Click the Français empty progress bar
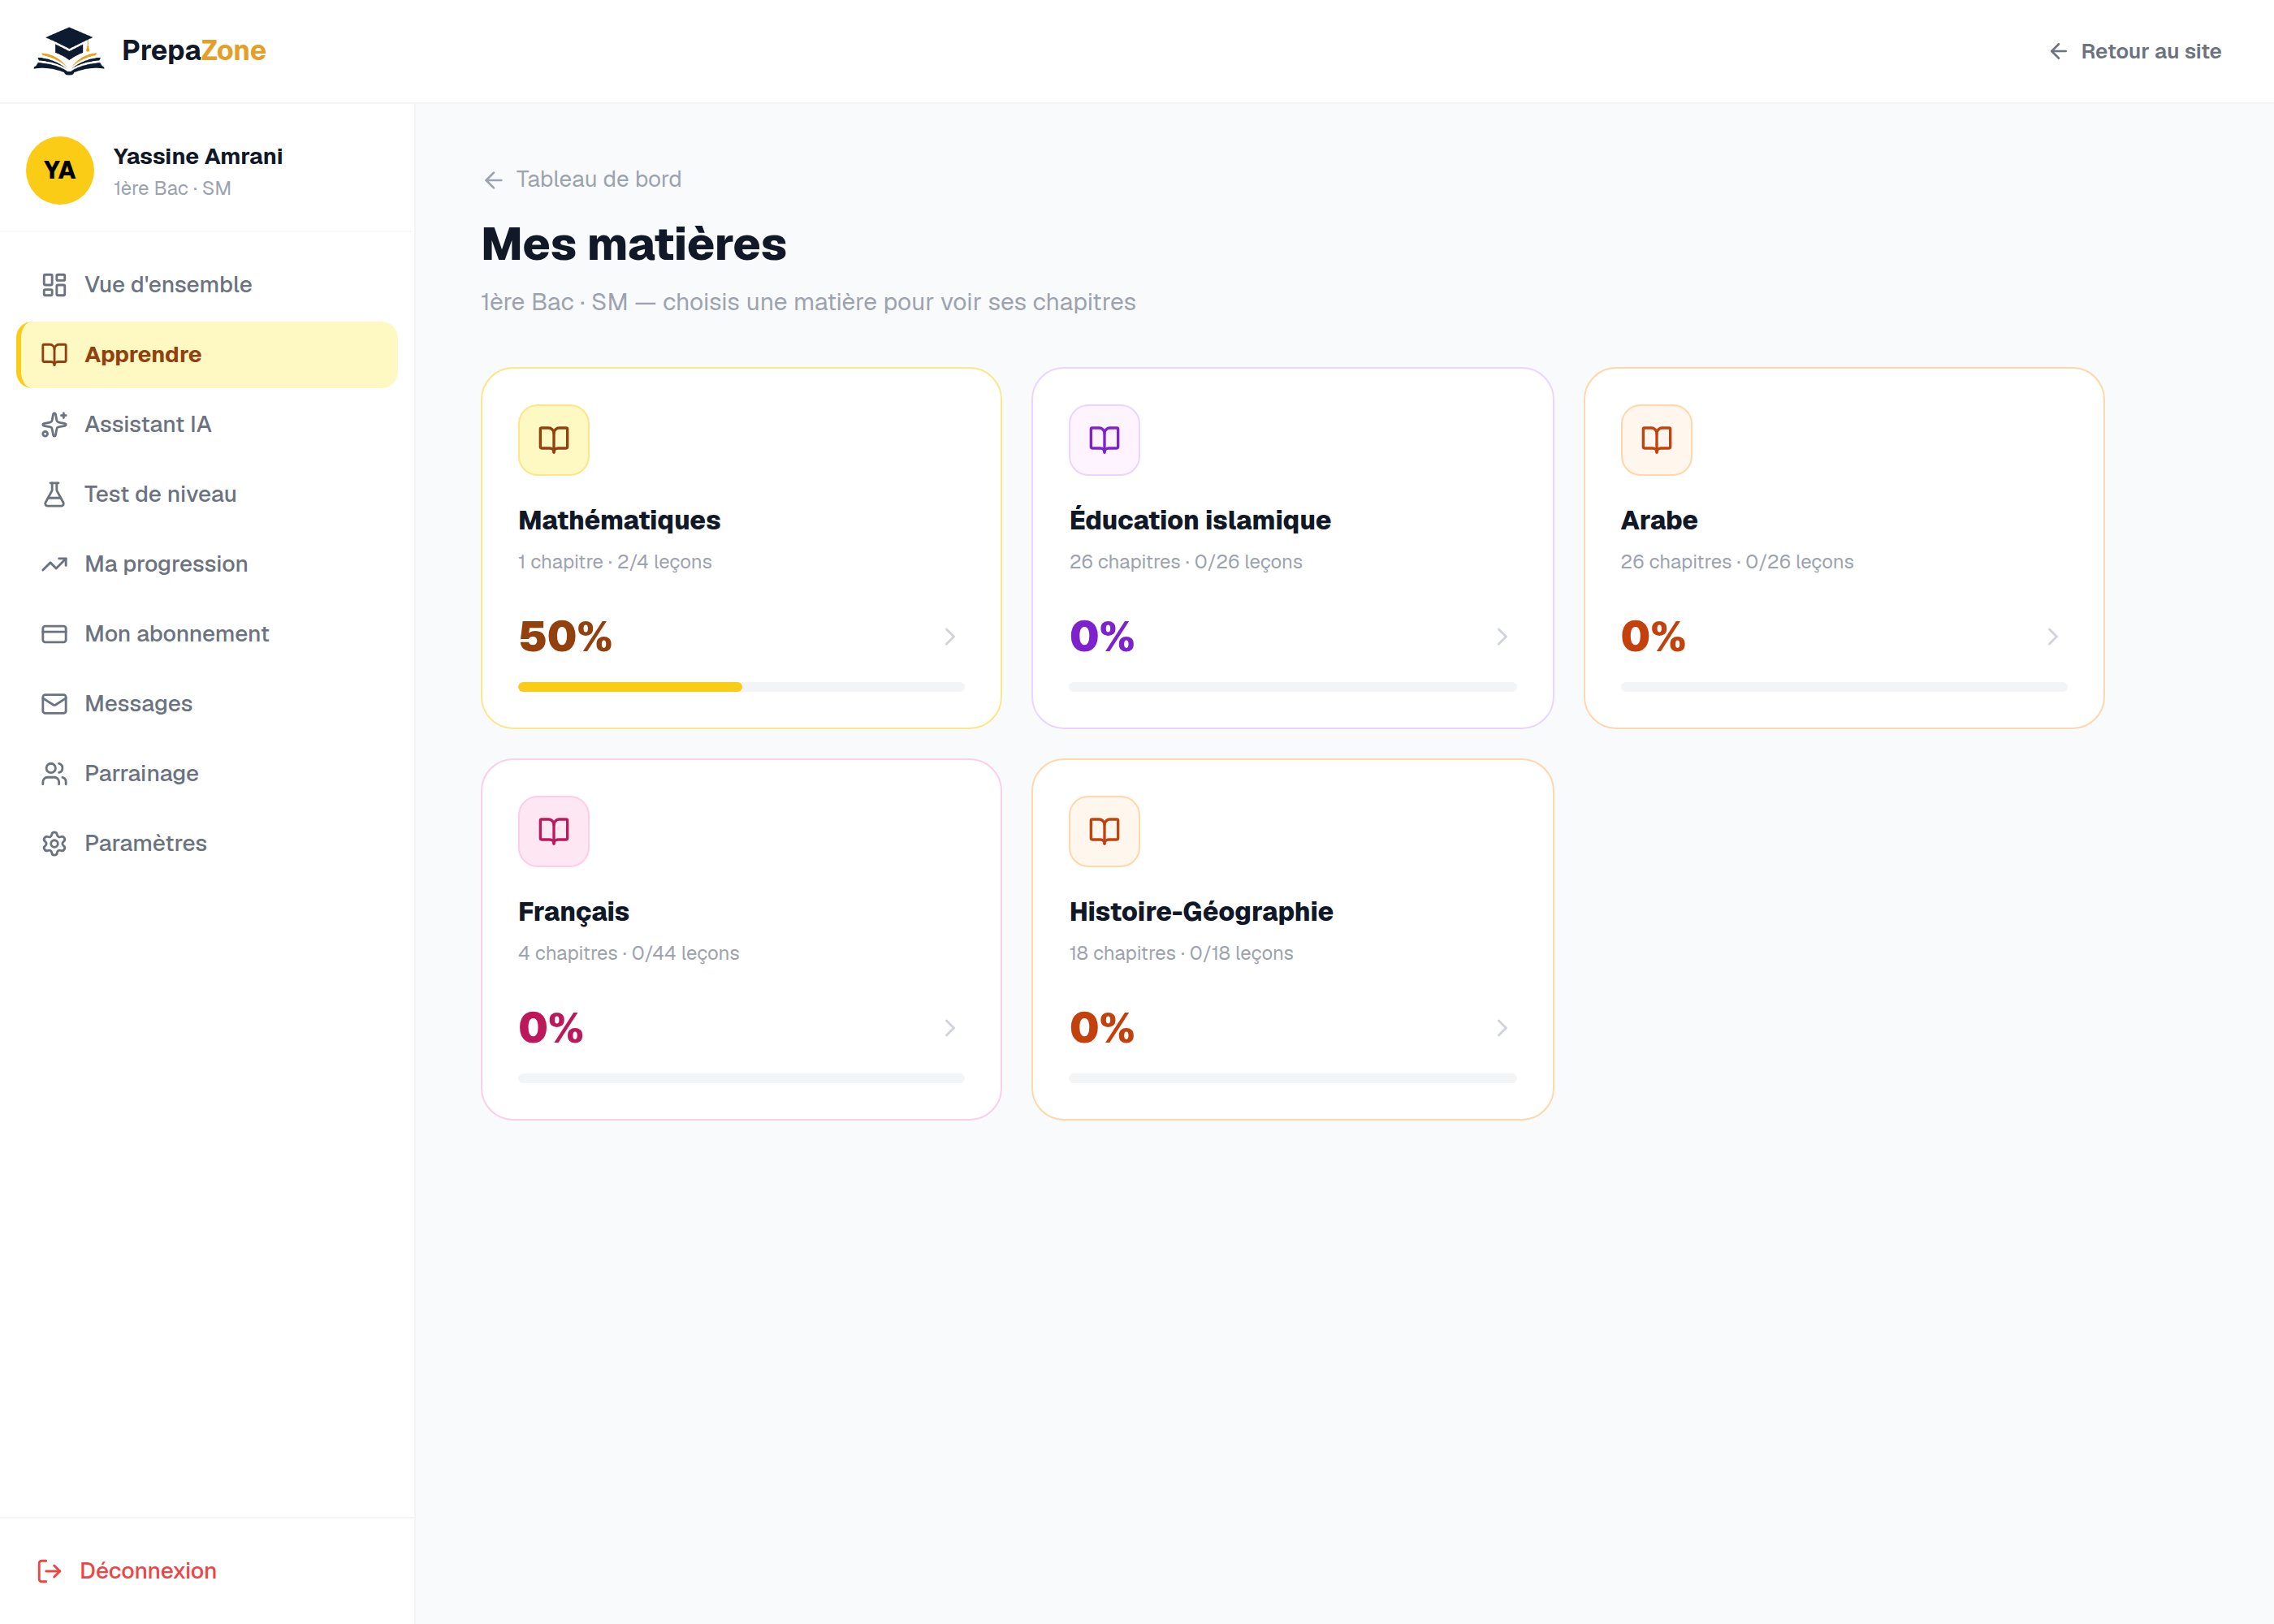This screenshot has width=2274, height=1624. point(741,1078)
